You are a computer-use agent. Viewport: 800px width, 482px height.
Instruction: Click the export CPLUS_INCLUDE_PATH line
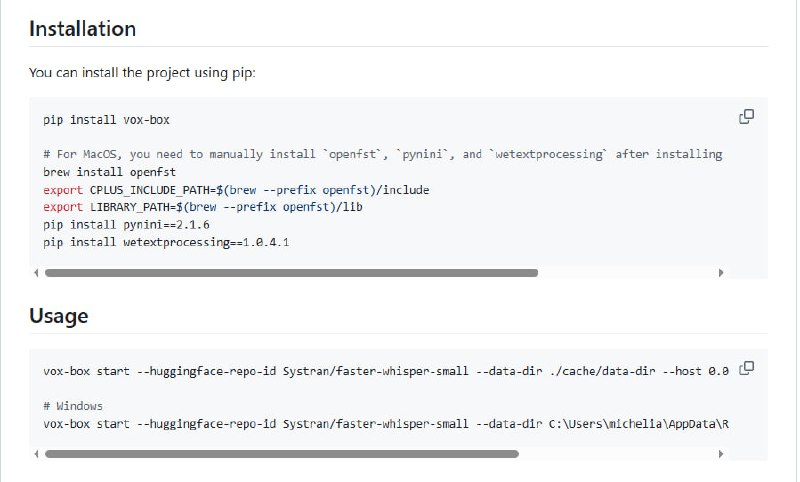click(222, 189)
